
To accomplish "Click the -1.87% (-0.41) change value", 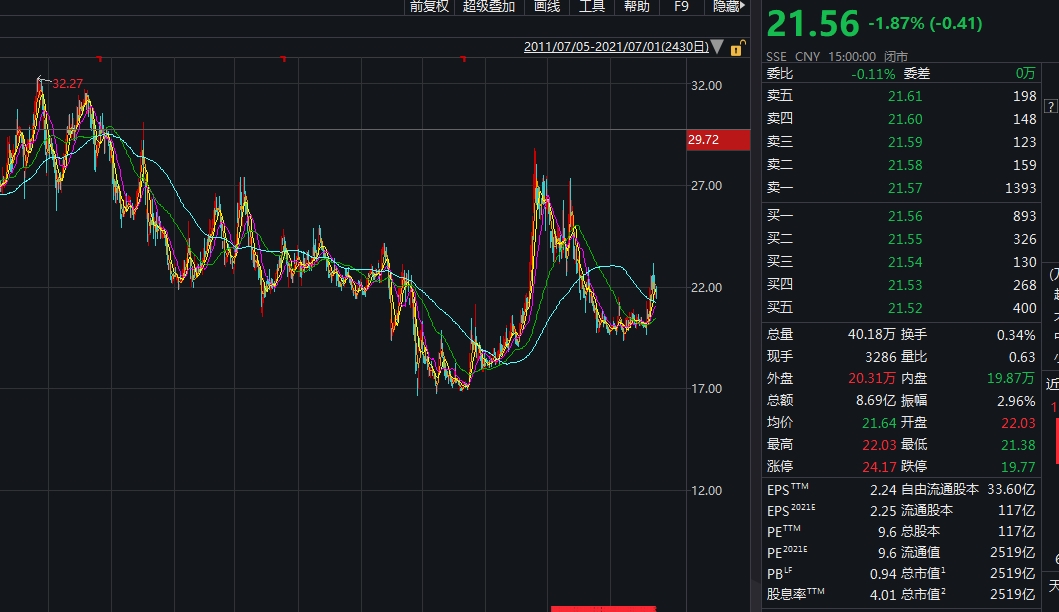I will 925,24.
